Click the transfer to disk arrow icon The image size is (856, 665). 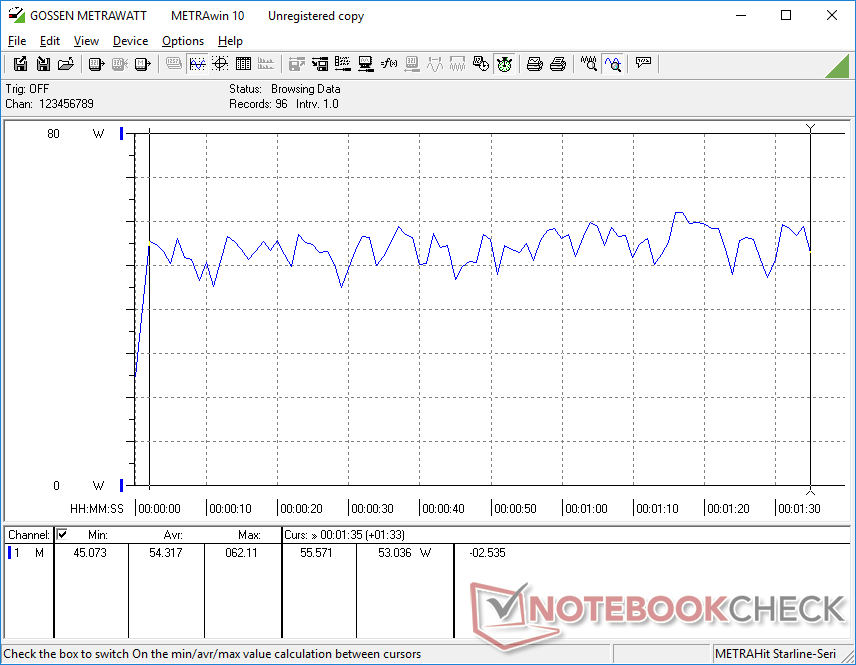[320, 64]
